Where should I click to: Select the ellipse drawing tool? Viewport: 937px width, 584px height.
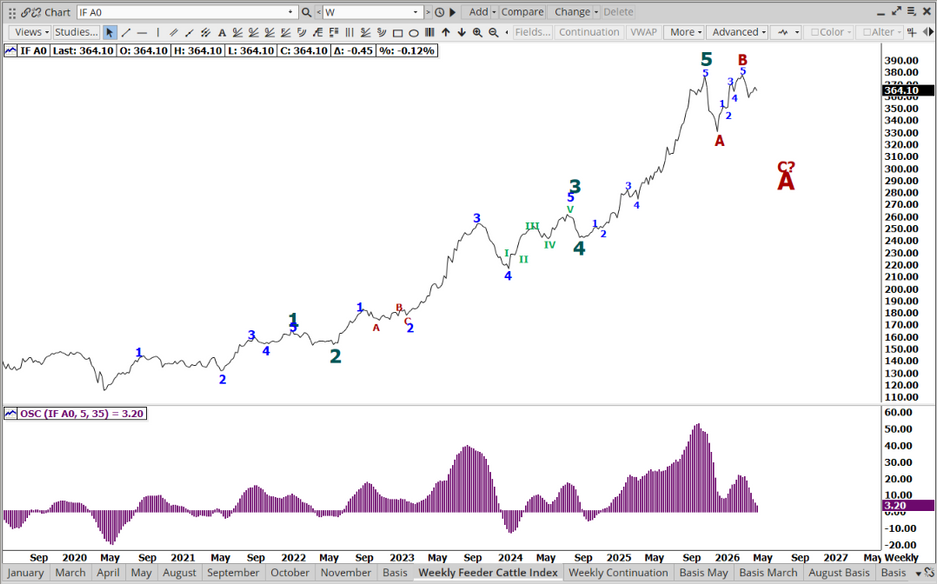(x=414, y=32)
